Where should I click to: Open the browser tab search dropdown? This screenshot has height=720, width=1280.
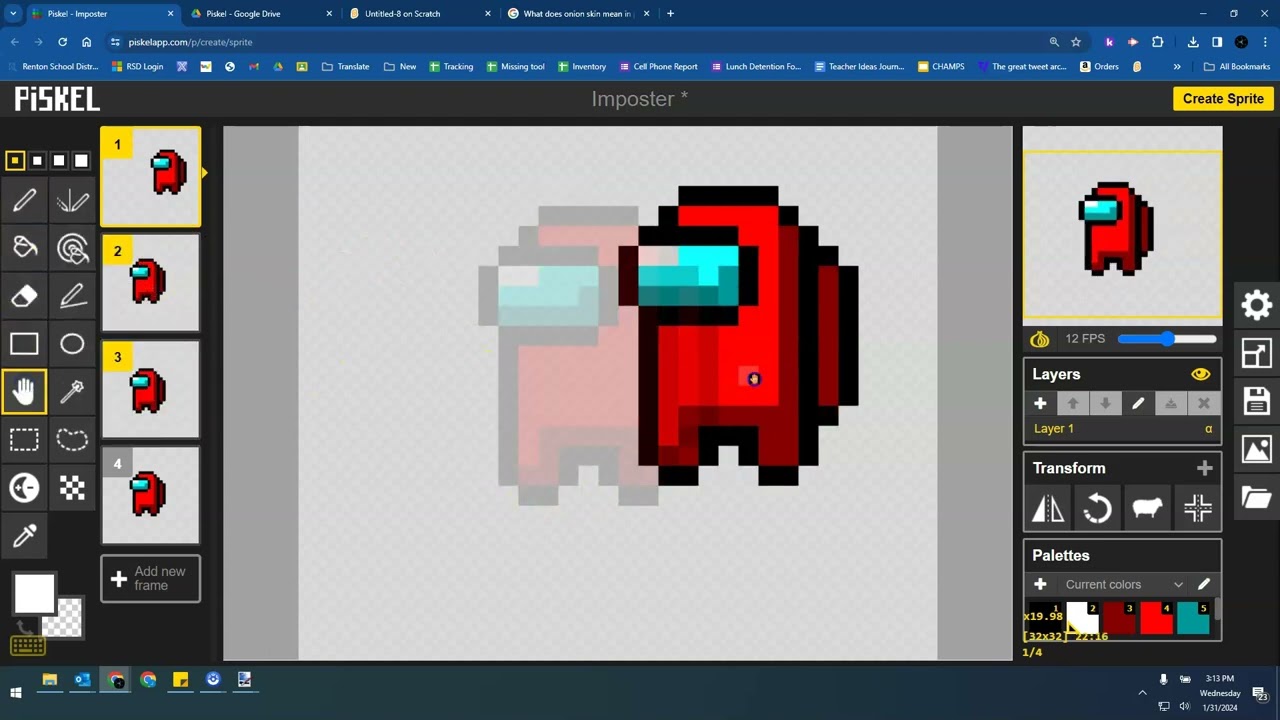pos(13,14)
